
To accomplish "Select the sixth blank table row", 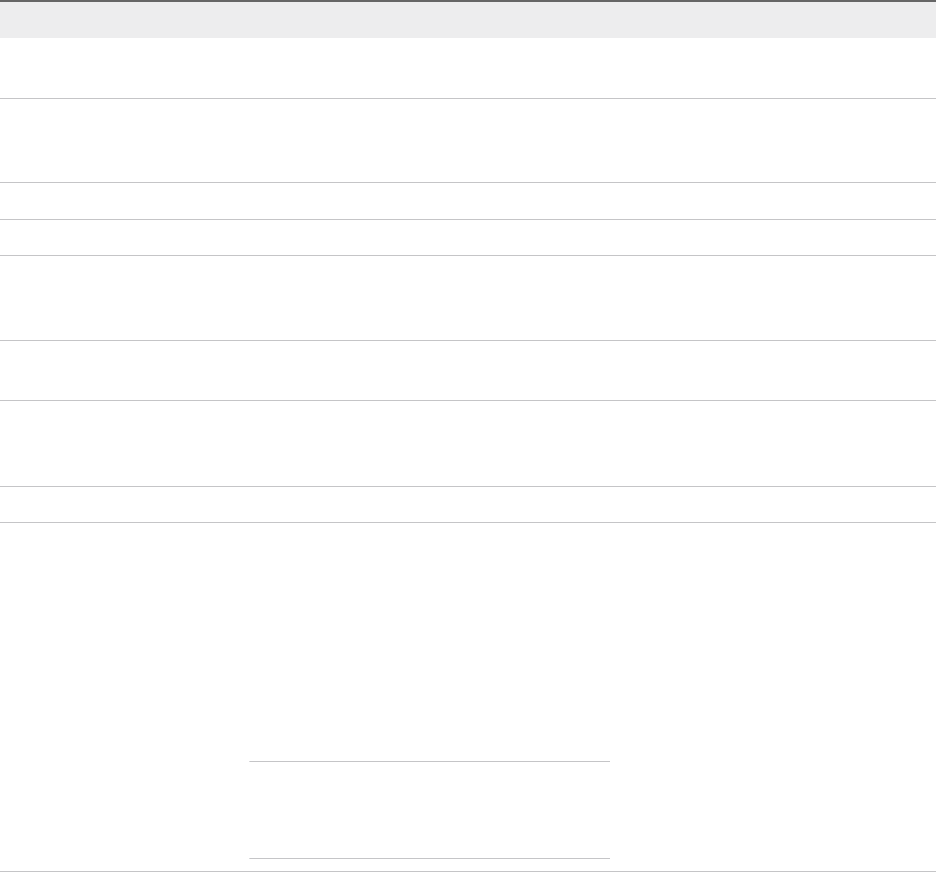I will pos(468,370).
